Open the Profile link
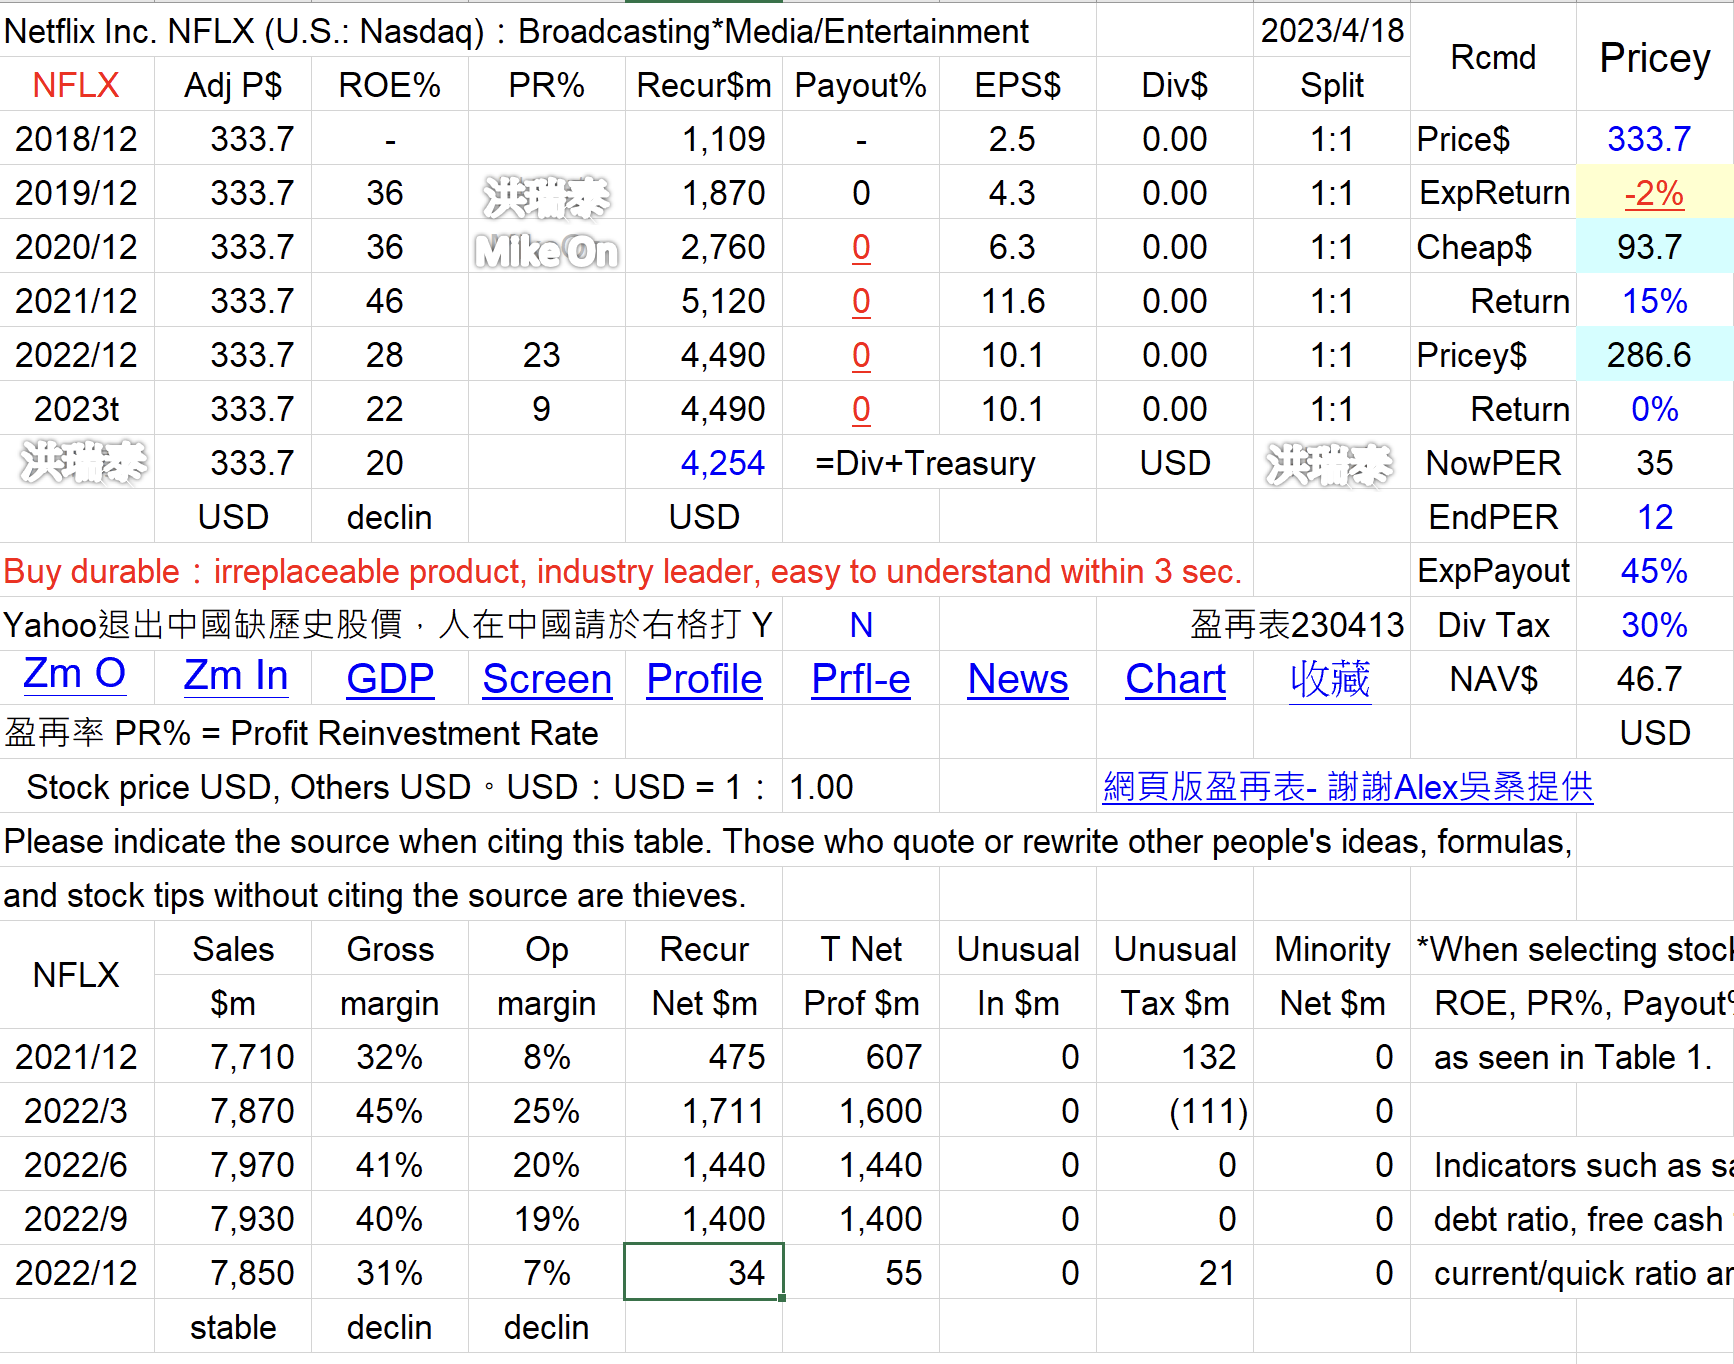This screenshot has width=1734, height=1364. point(704,679)
